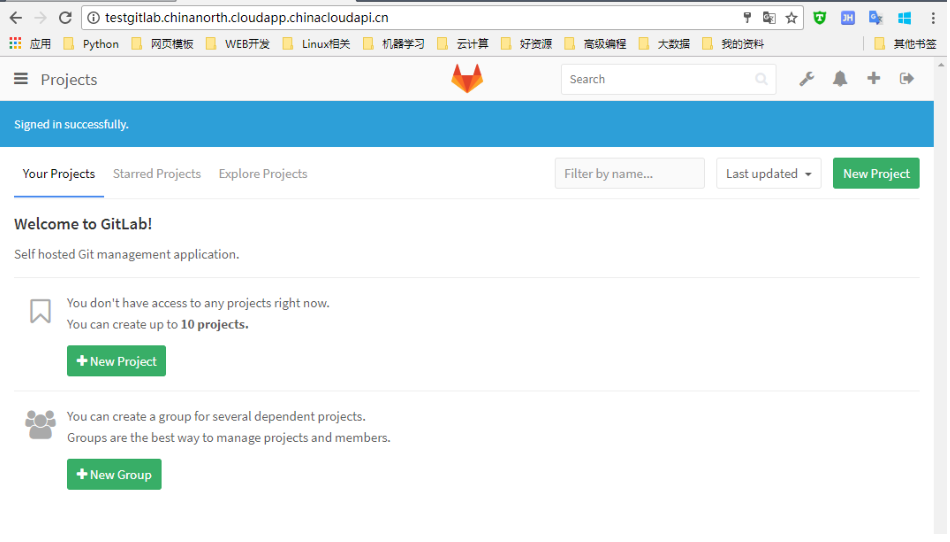The width and height of the screenshot is (950, 542).
Task: Open the 高级编程 bookmark folder
Action: pos(596,44)
